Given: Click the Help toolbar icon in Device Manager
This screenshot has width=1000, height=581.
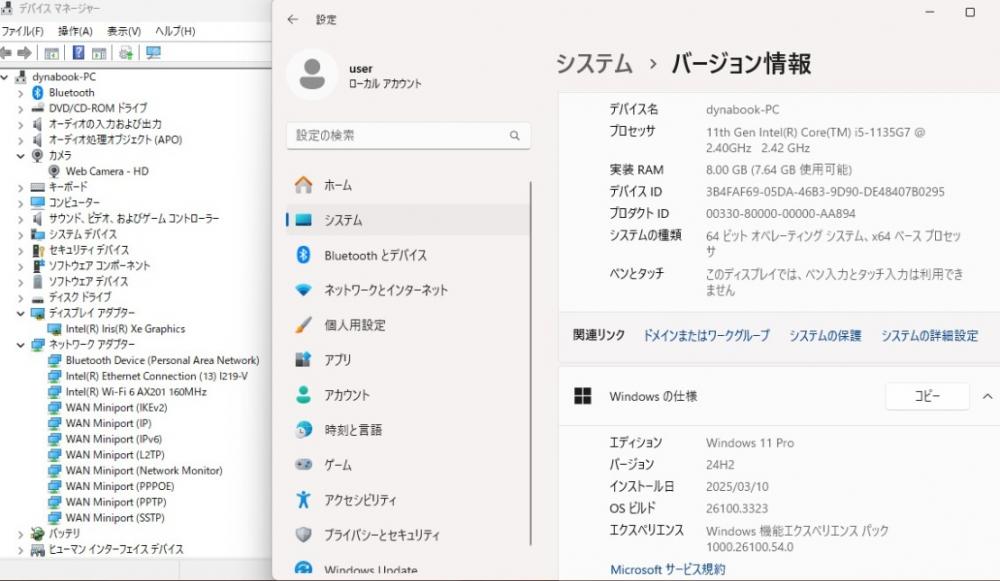Looking at the screenshot, I should click(x=78, y=52).
